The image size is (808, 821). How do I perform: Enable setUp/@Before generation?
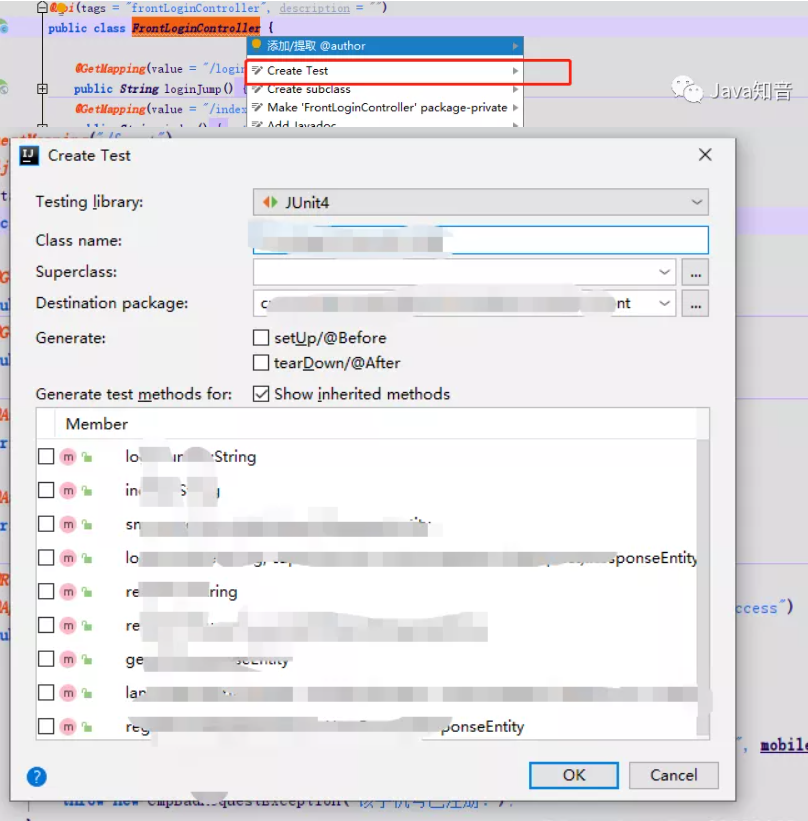[261, 338]
